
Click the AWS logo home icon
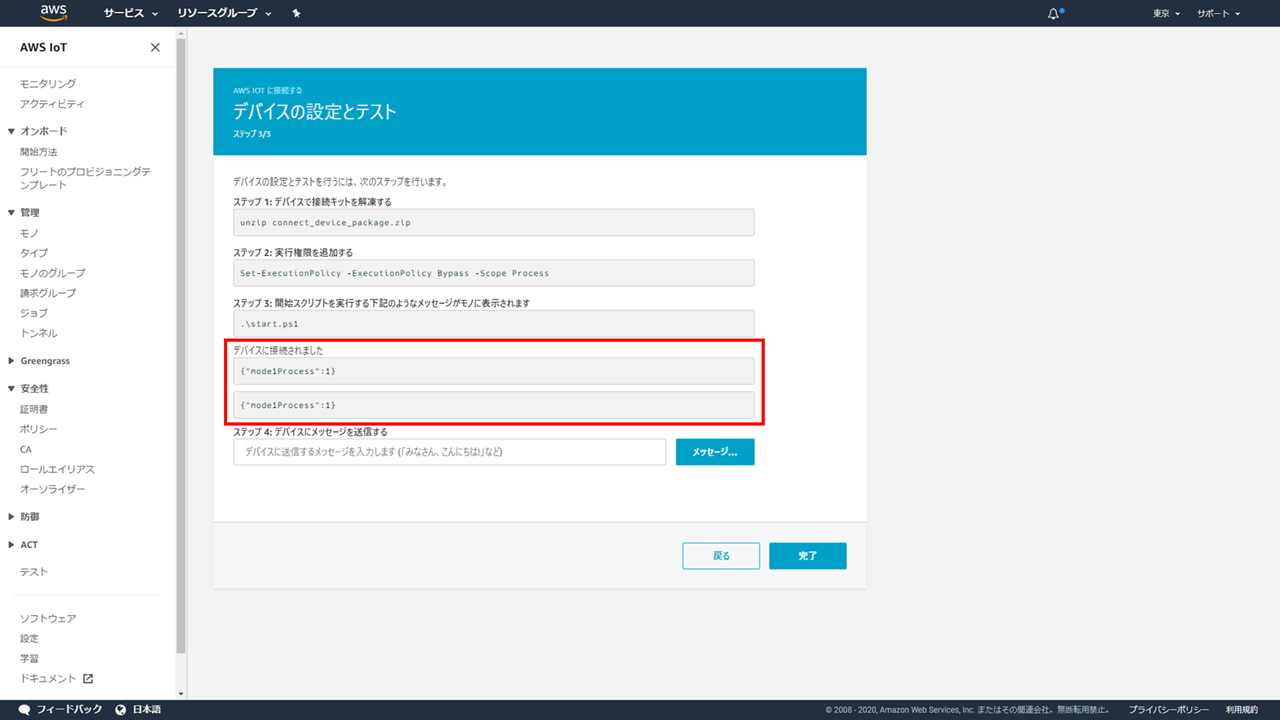click(x=54, y=13)
